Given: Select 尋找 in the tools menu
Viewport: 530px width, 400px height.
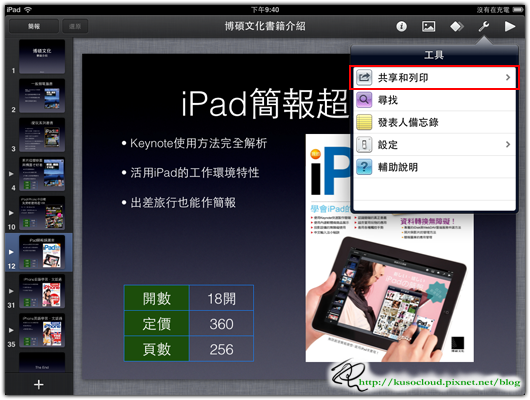Looking at the screenshot, I should coord(434,100).
